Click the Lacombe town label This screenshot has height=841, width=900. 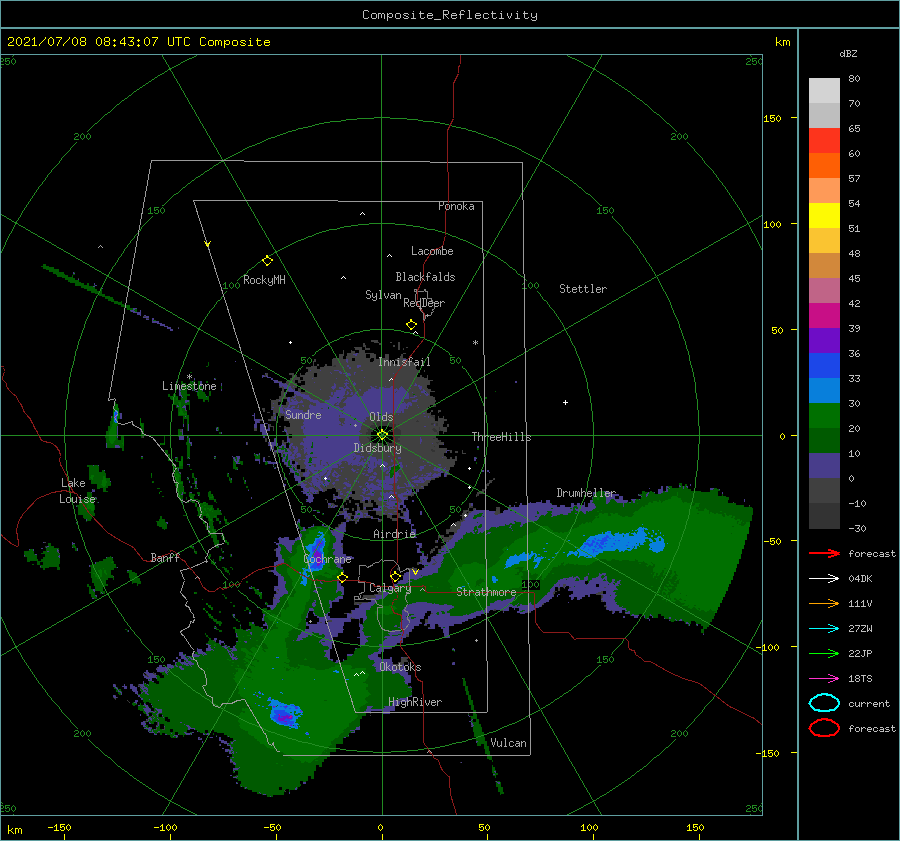[432, 251]
